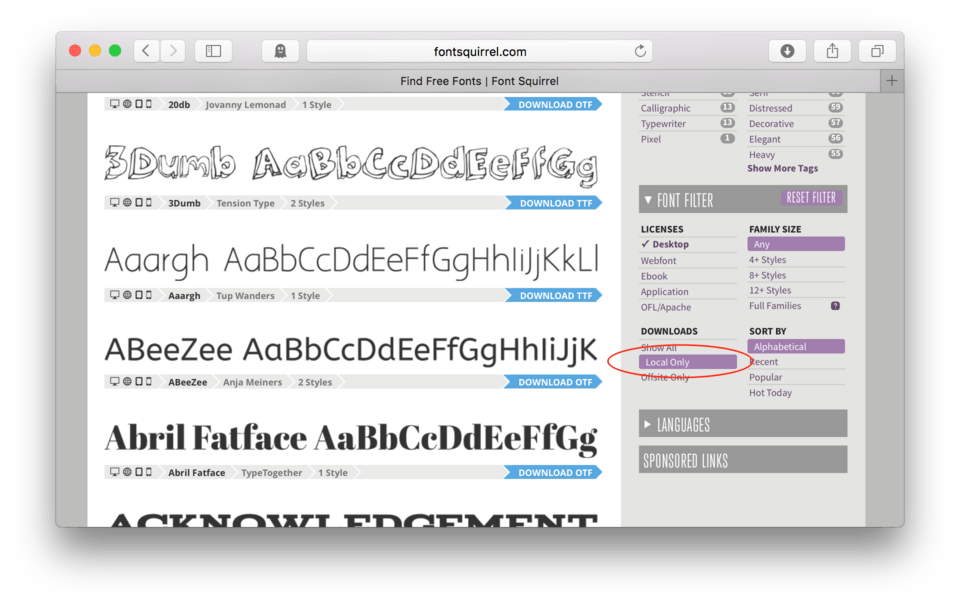Go forward with Safari forward arrow
Screen dimensions: 960x607
173,51
